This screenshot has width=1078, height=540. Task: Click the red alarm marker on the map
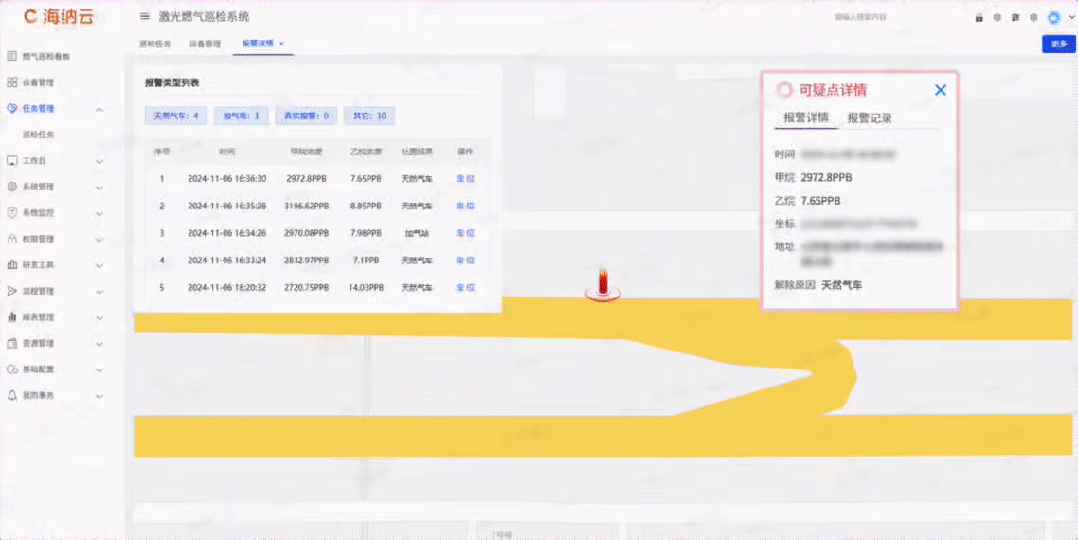coord(603,283)
